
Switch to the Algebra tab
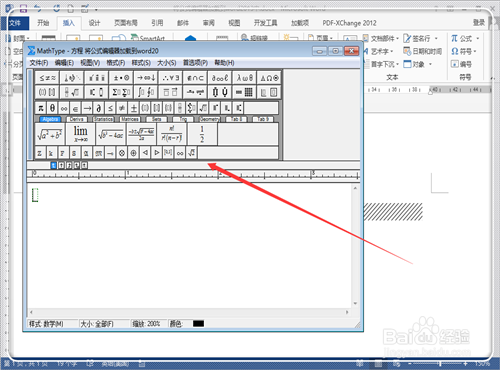(50, 119)
